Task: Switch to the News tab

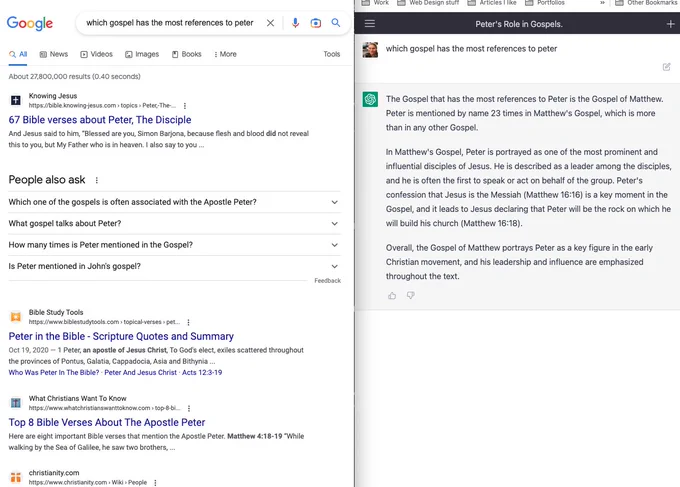Action: coord(54,54)
